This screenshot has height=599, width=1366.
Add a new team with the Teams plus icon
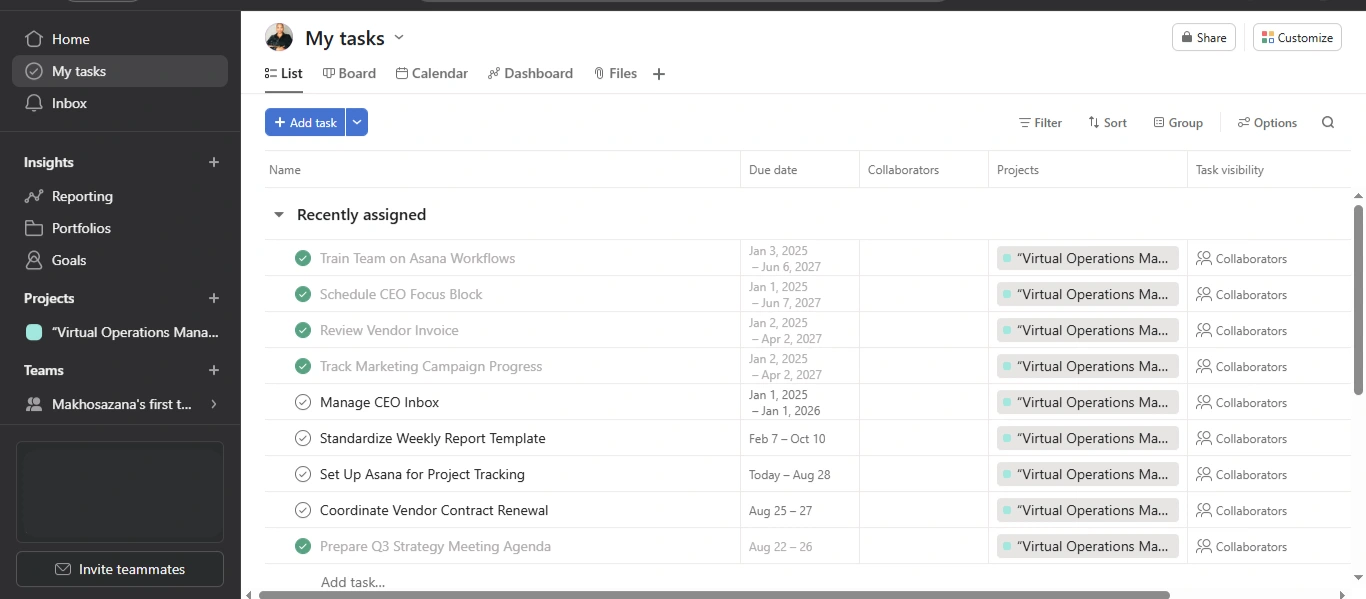pos(214,370)
